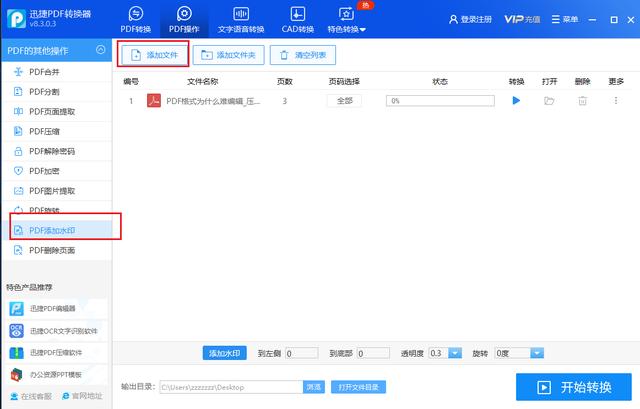
Task: Open the 透明度 0.3 dropdown
Action: coord(445,353)
